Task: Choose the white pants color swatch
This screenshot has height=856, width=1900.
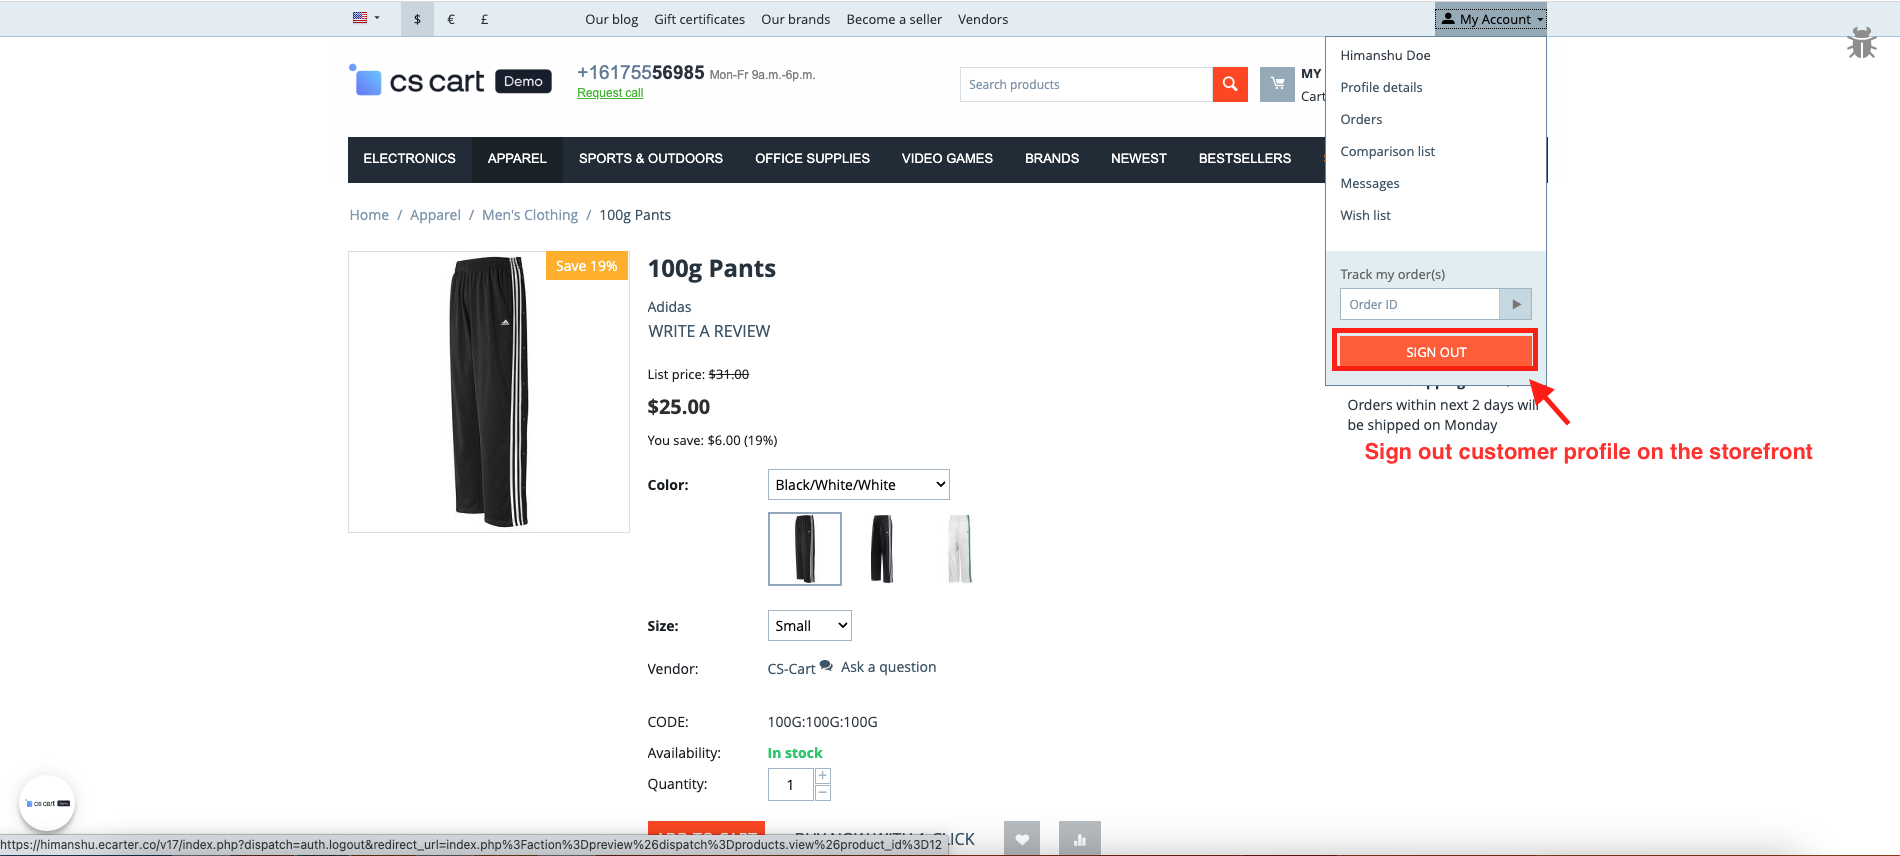Action: coord(959,549)
